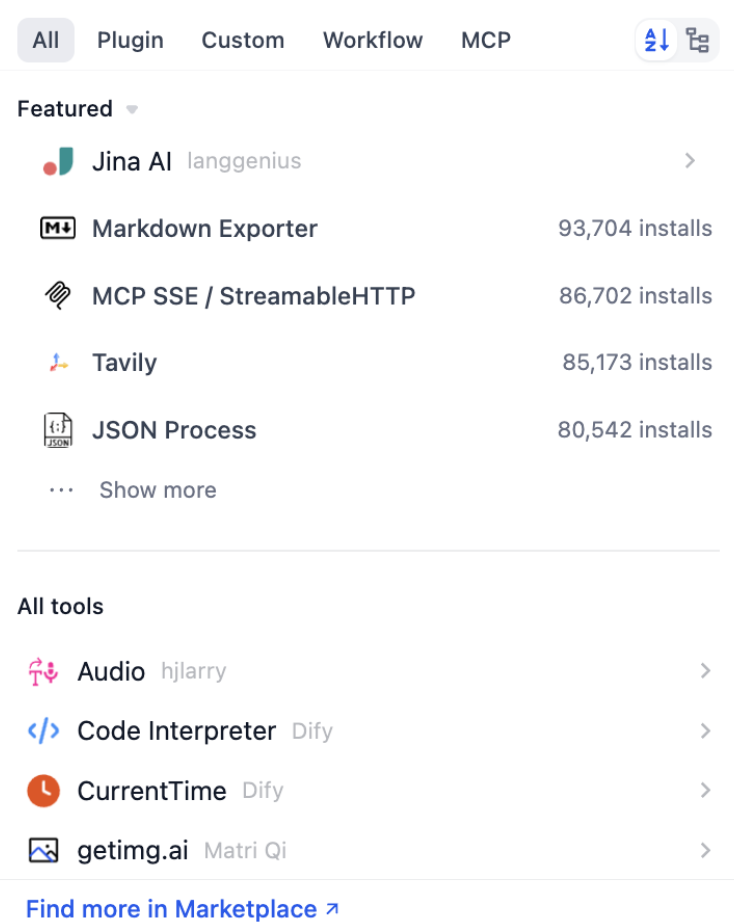Show more featured tools

coord(157,490)
